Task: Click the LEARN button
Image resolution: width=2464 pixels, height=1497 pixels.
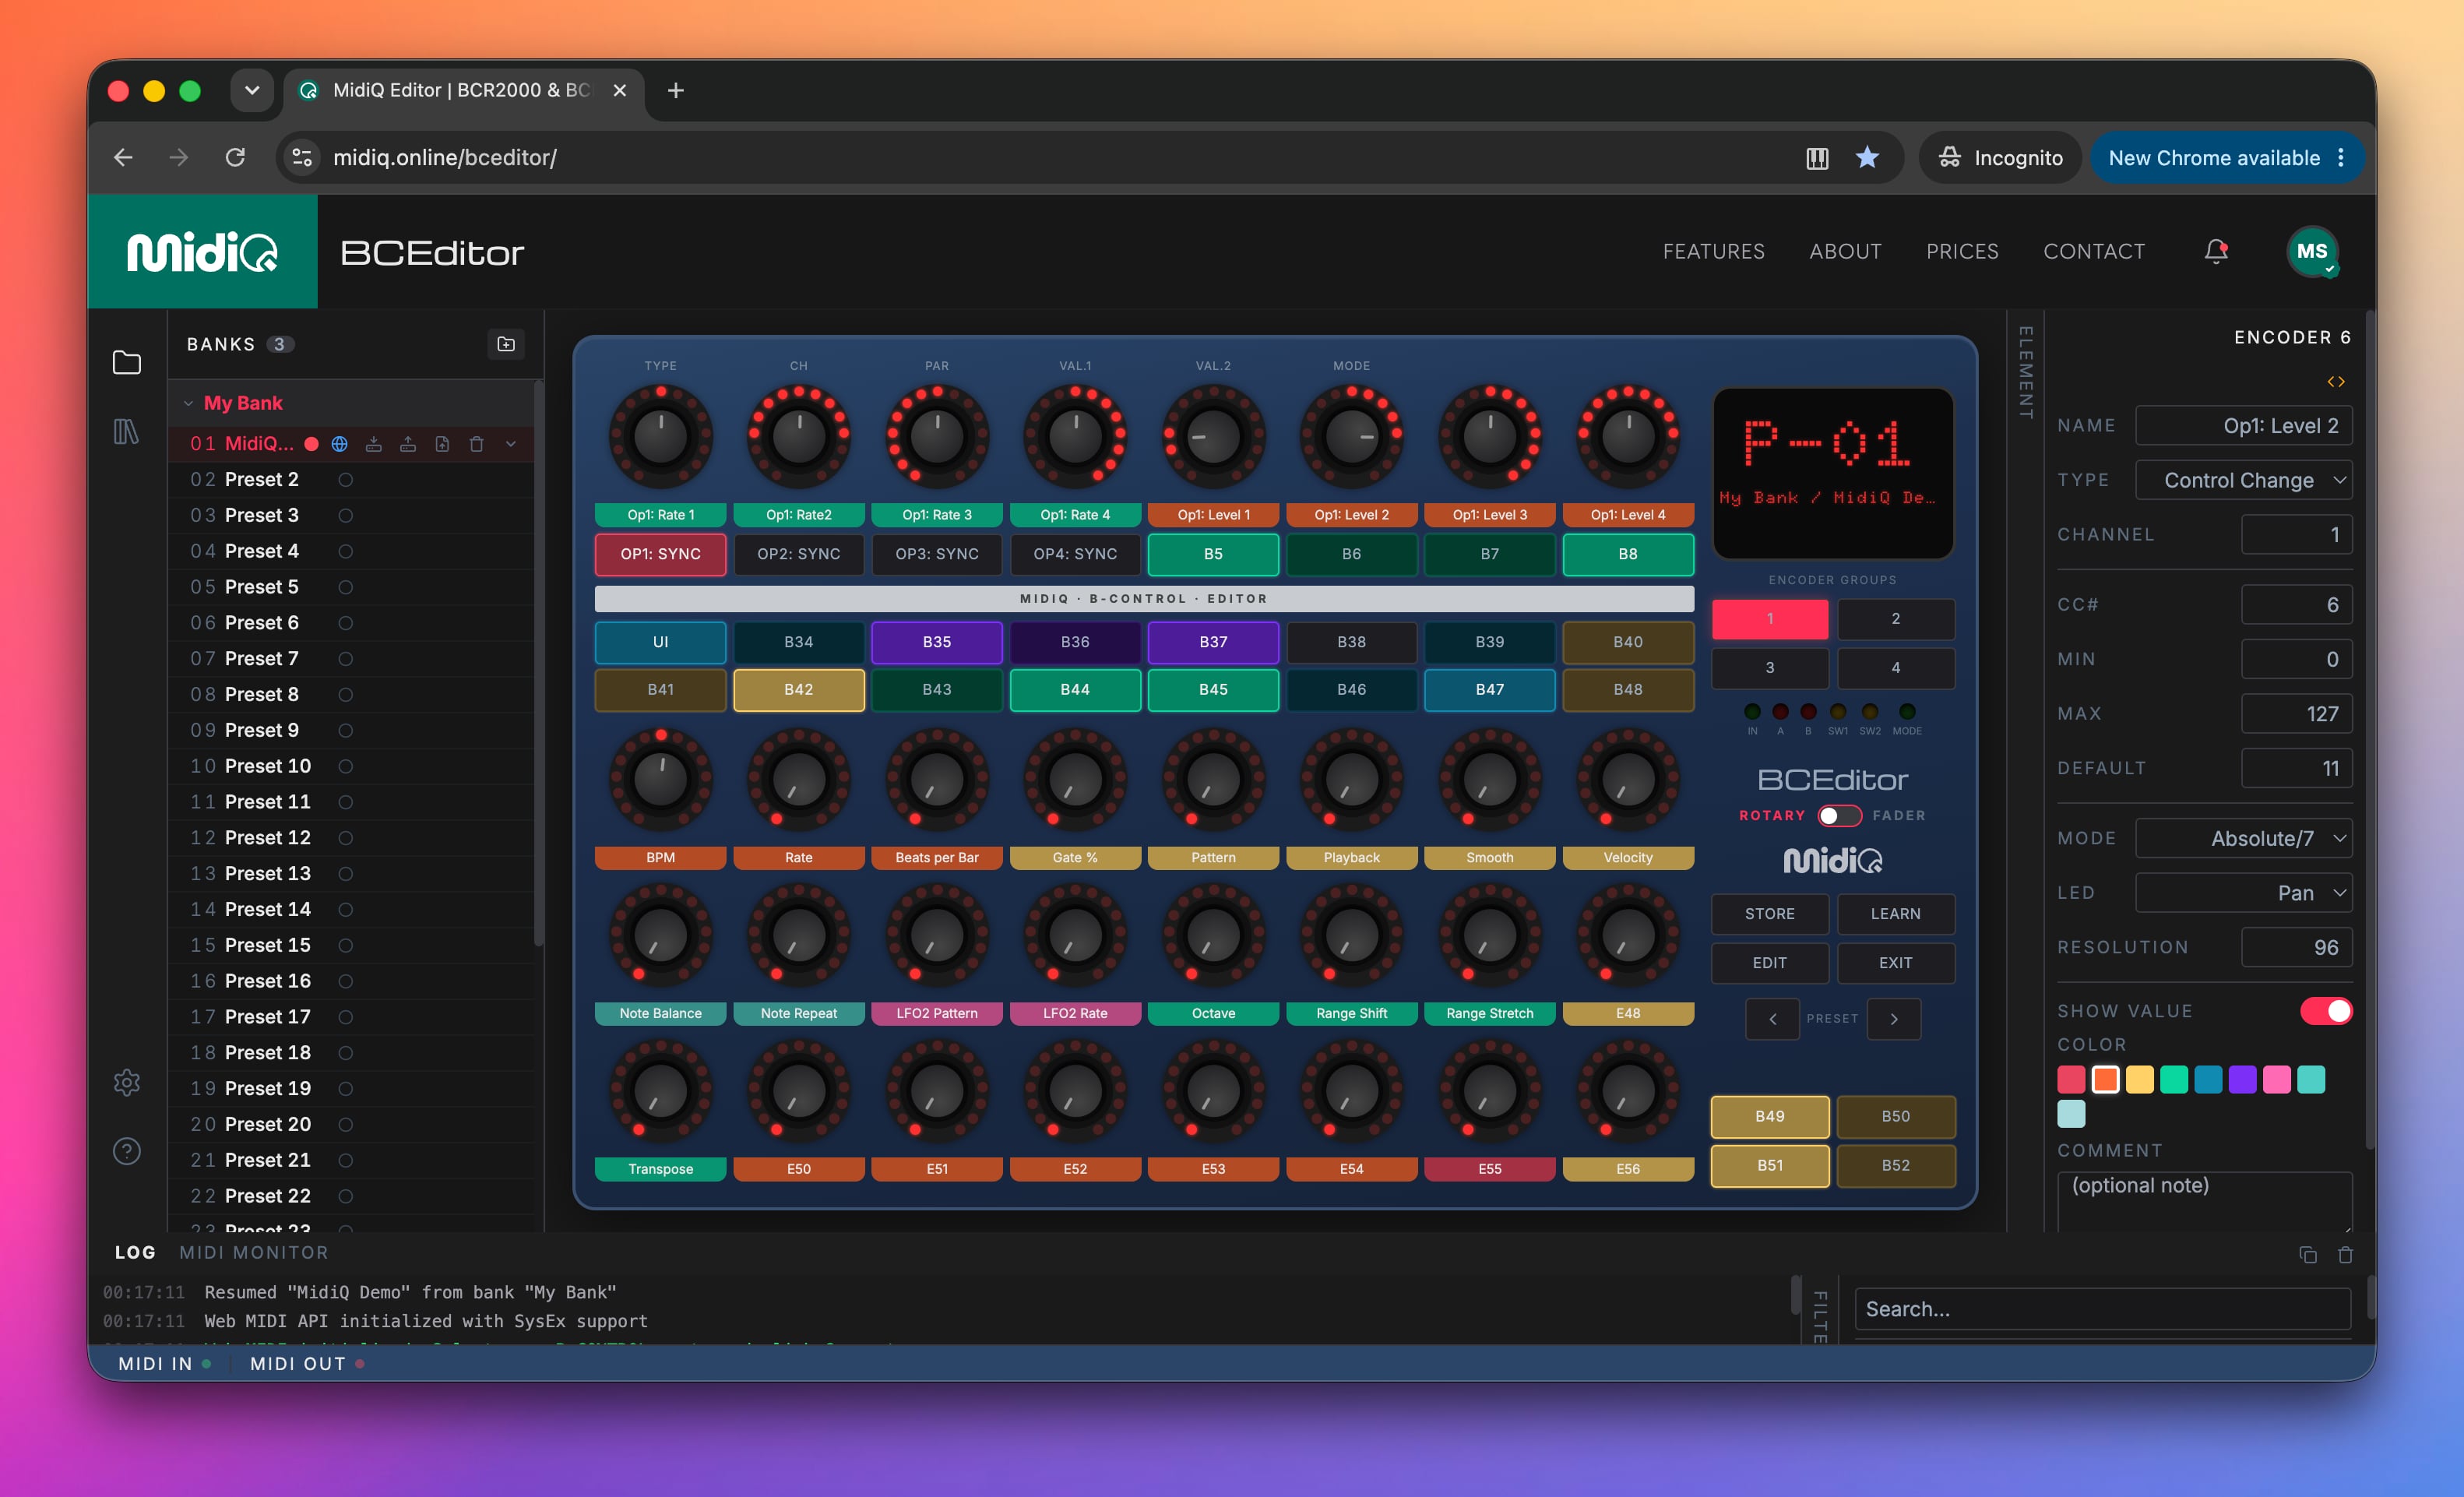Action: (1895, 914)
